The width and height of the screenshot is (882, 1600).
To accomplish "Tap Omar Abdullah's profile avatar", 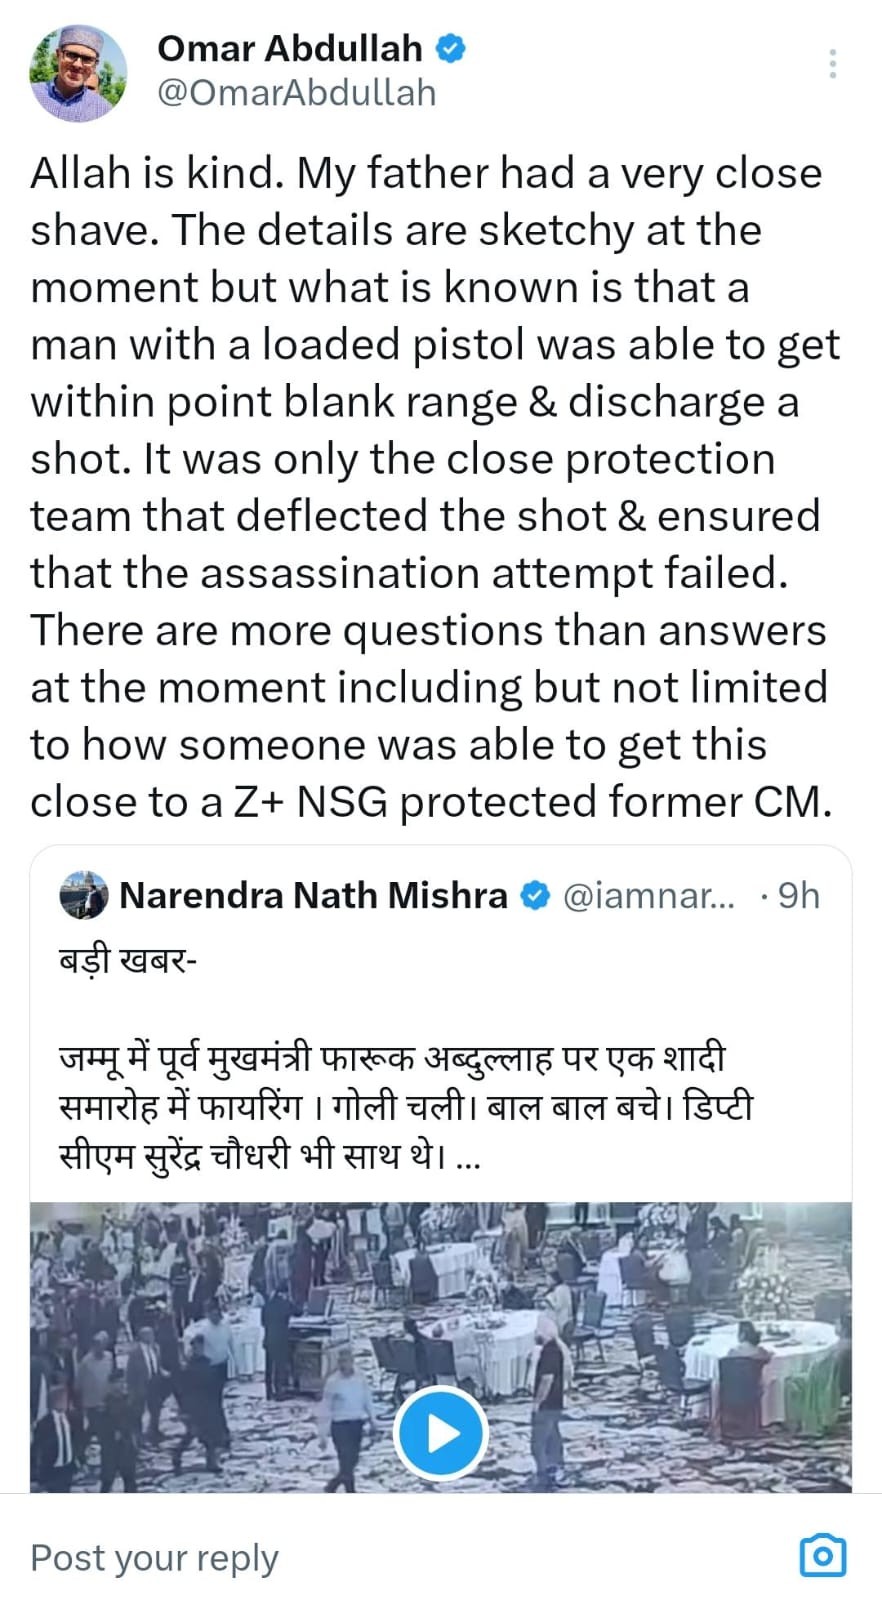I will click(78, 73).
